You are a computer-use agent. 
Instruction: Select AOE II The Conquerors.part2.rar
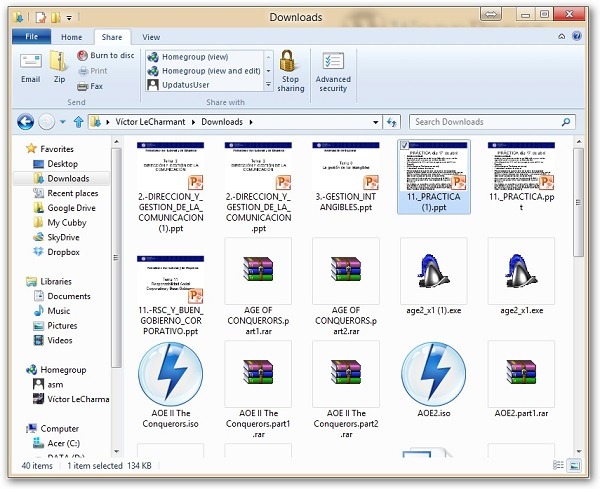click(346, 390)
